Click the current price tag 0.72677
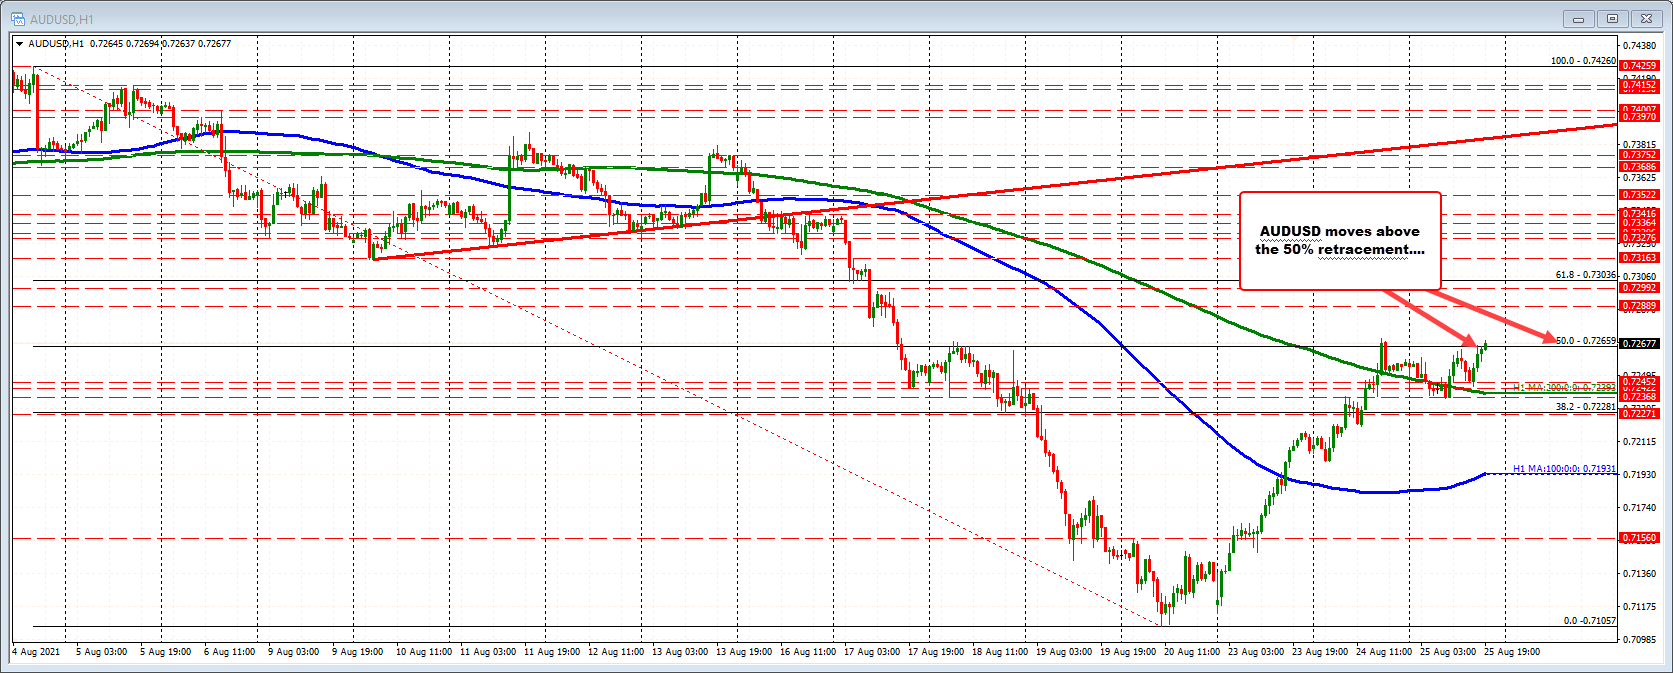This screenshot has width=1673, height=673. [x=1639, y=344]
